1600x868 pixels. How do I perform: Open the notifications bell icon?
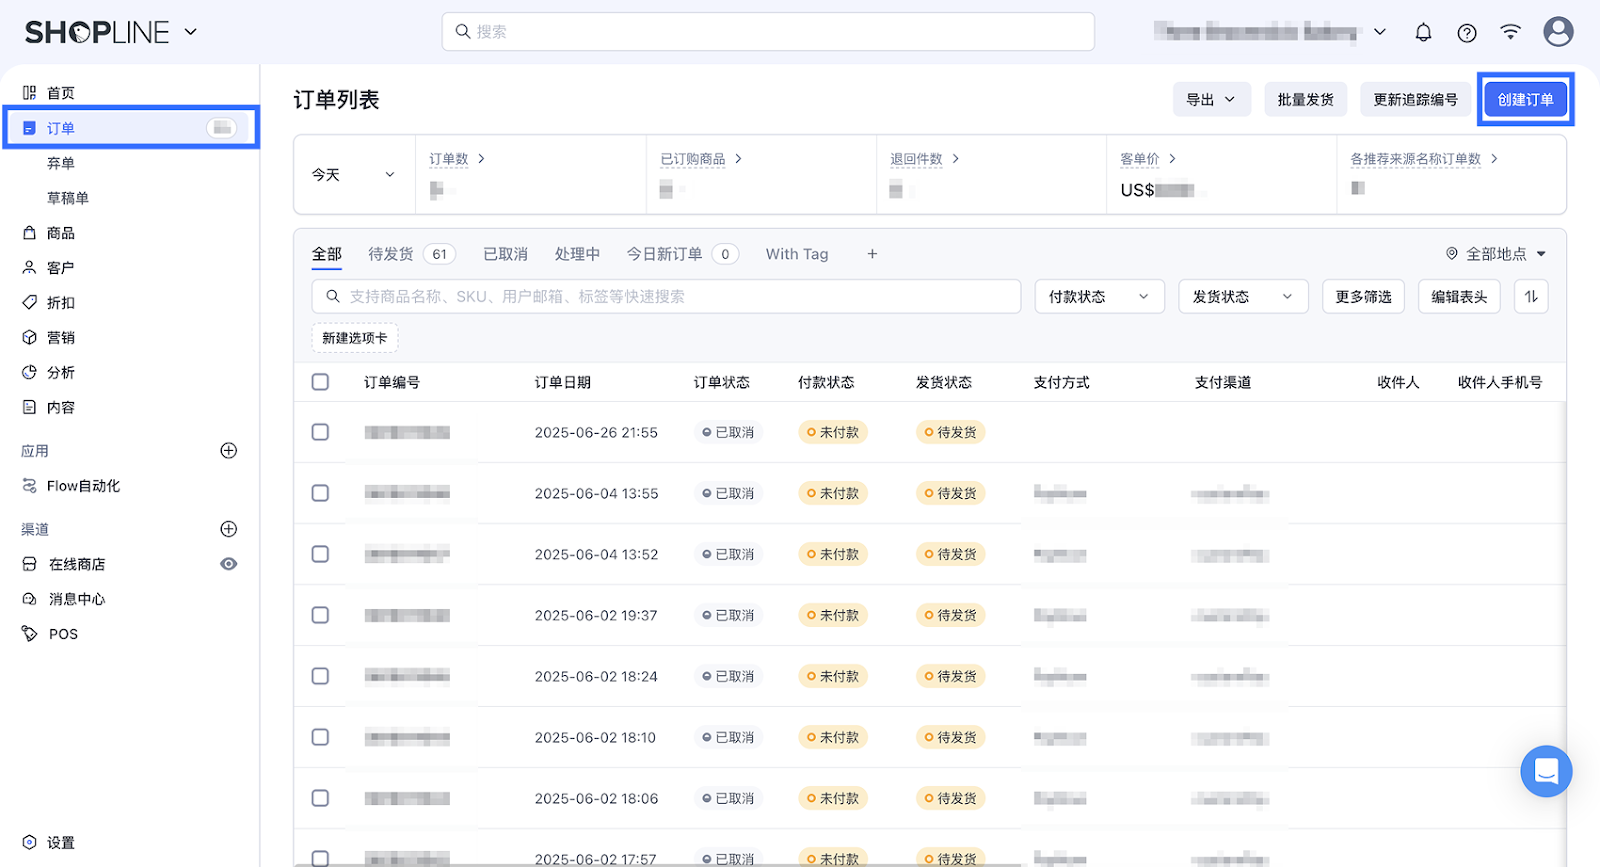1423,32
